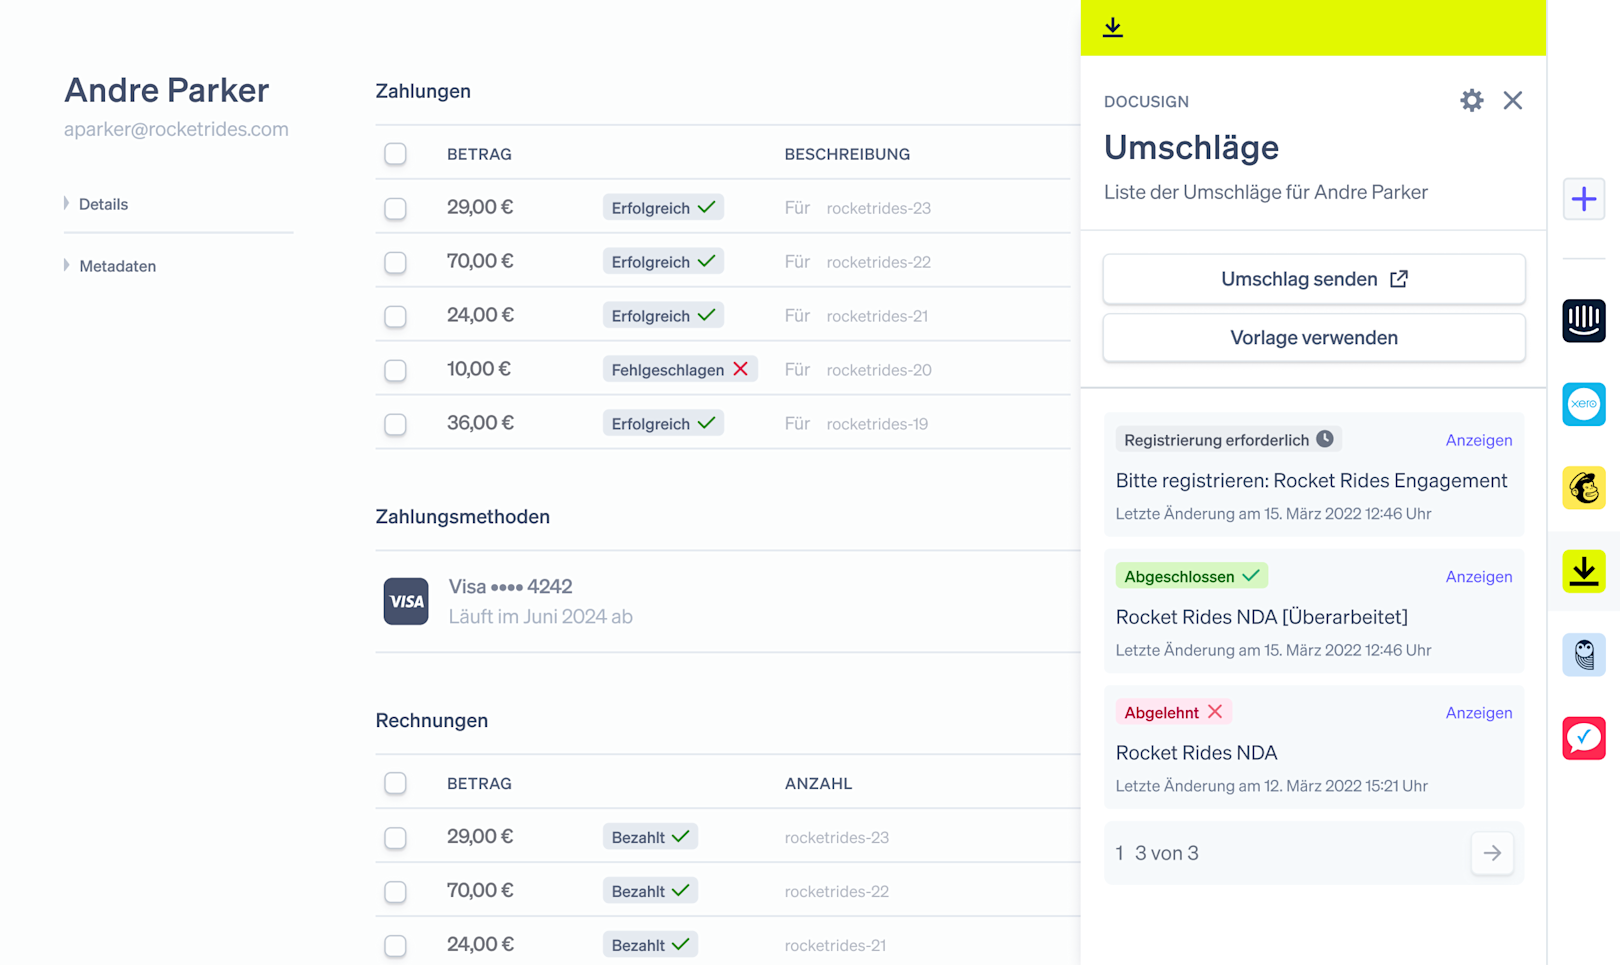
Task: Click Bezahlt badge for invoice rocketrides-21
Action: 650,944
